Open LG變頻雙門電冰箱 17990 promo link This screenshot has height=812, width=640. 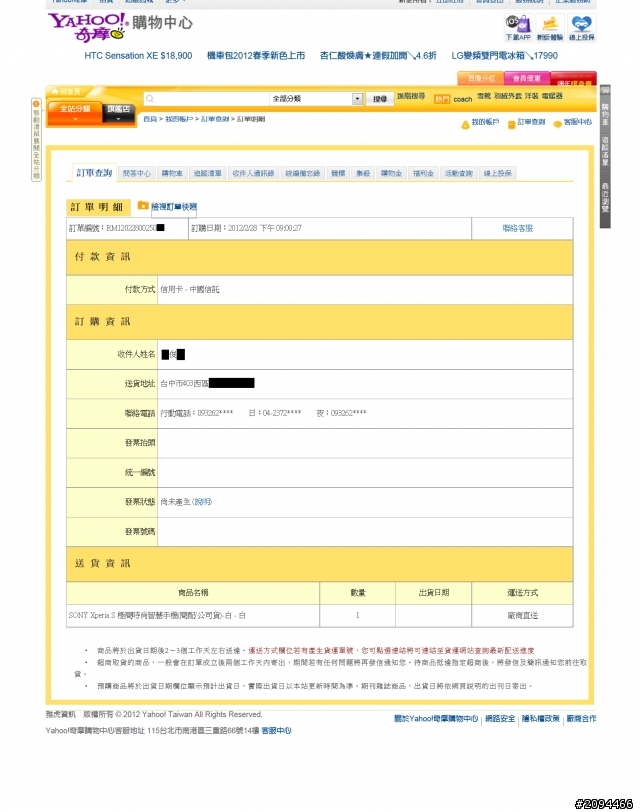tap(504, 55)
